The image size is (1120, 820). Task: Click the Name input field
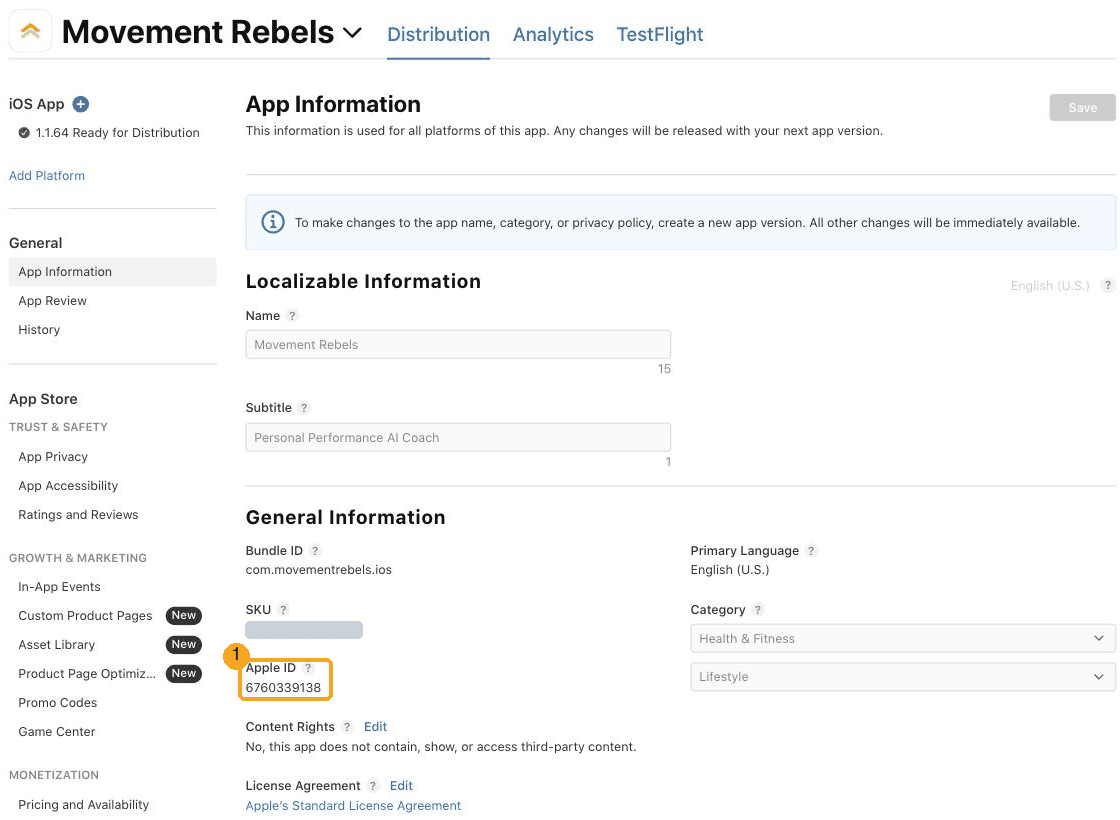click(x=458, y=344)
